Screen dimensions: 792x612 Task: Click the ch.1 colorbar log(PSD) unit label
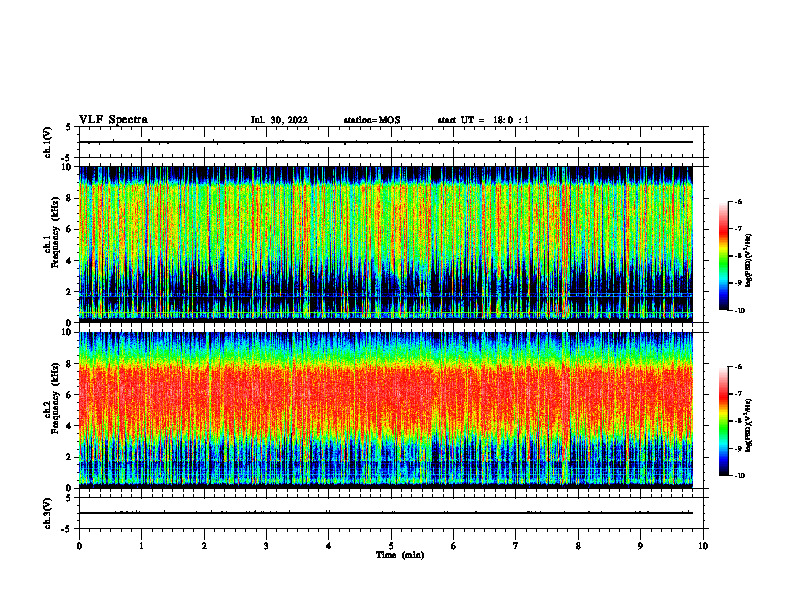(749, 261)
